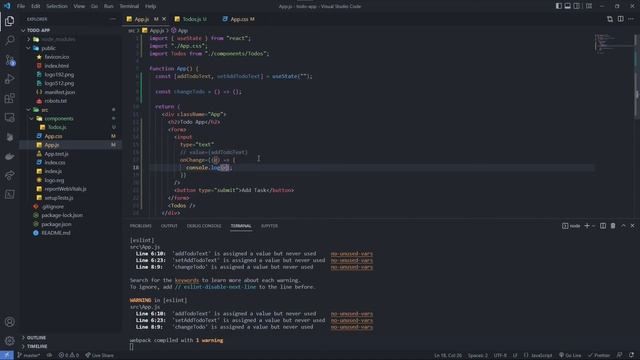
Task: Switch to the App.css editor tab
Action: (x=239, y=19)
